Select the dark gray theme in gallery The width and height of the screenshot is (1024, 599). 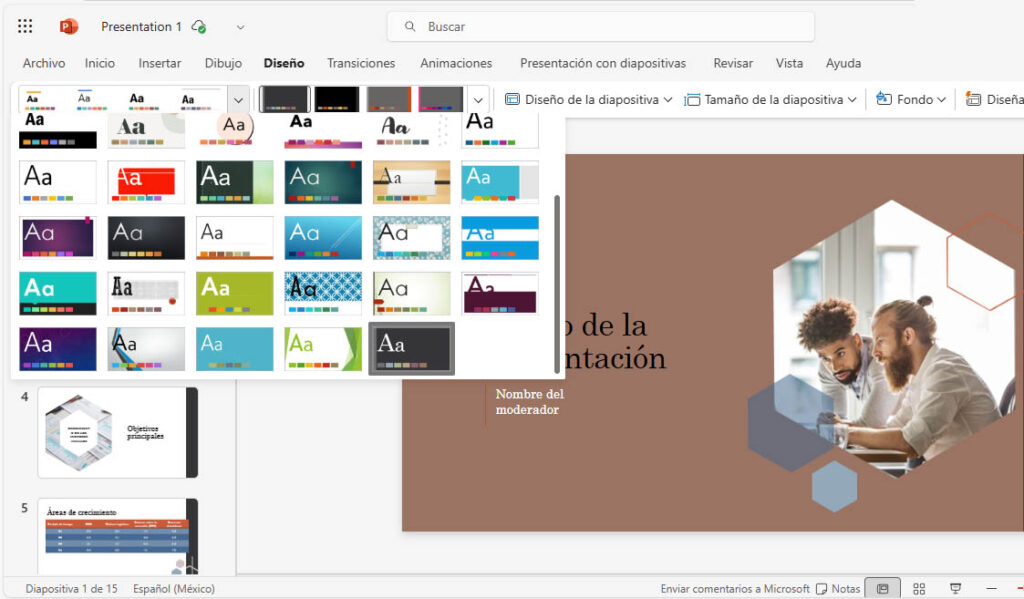(410, 348)
